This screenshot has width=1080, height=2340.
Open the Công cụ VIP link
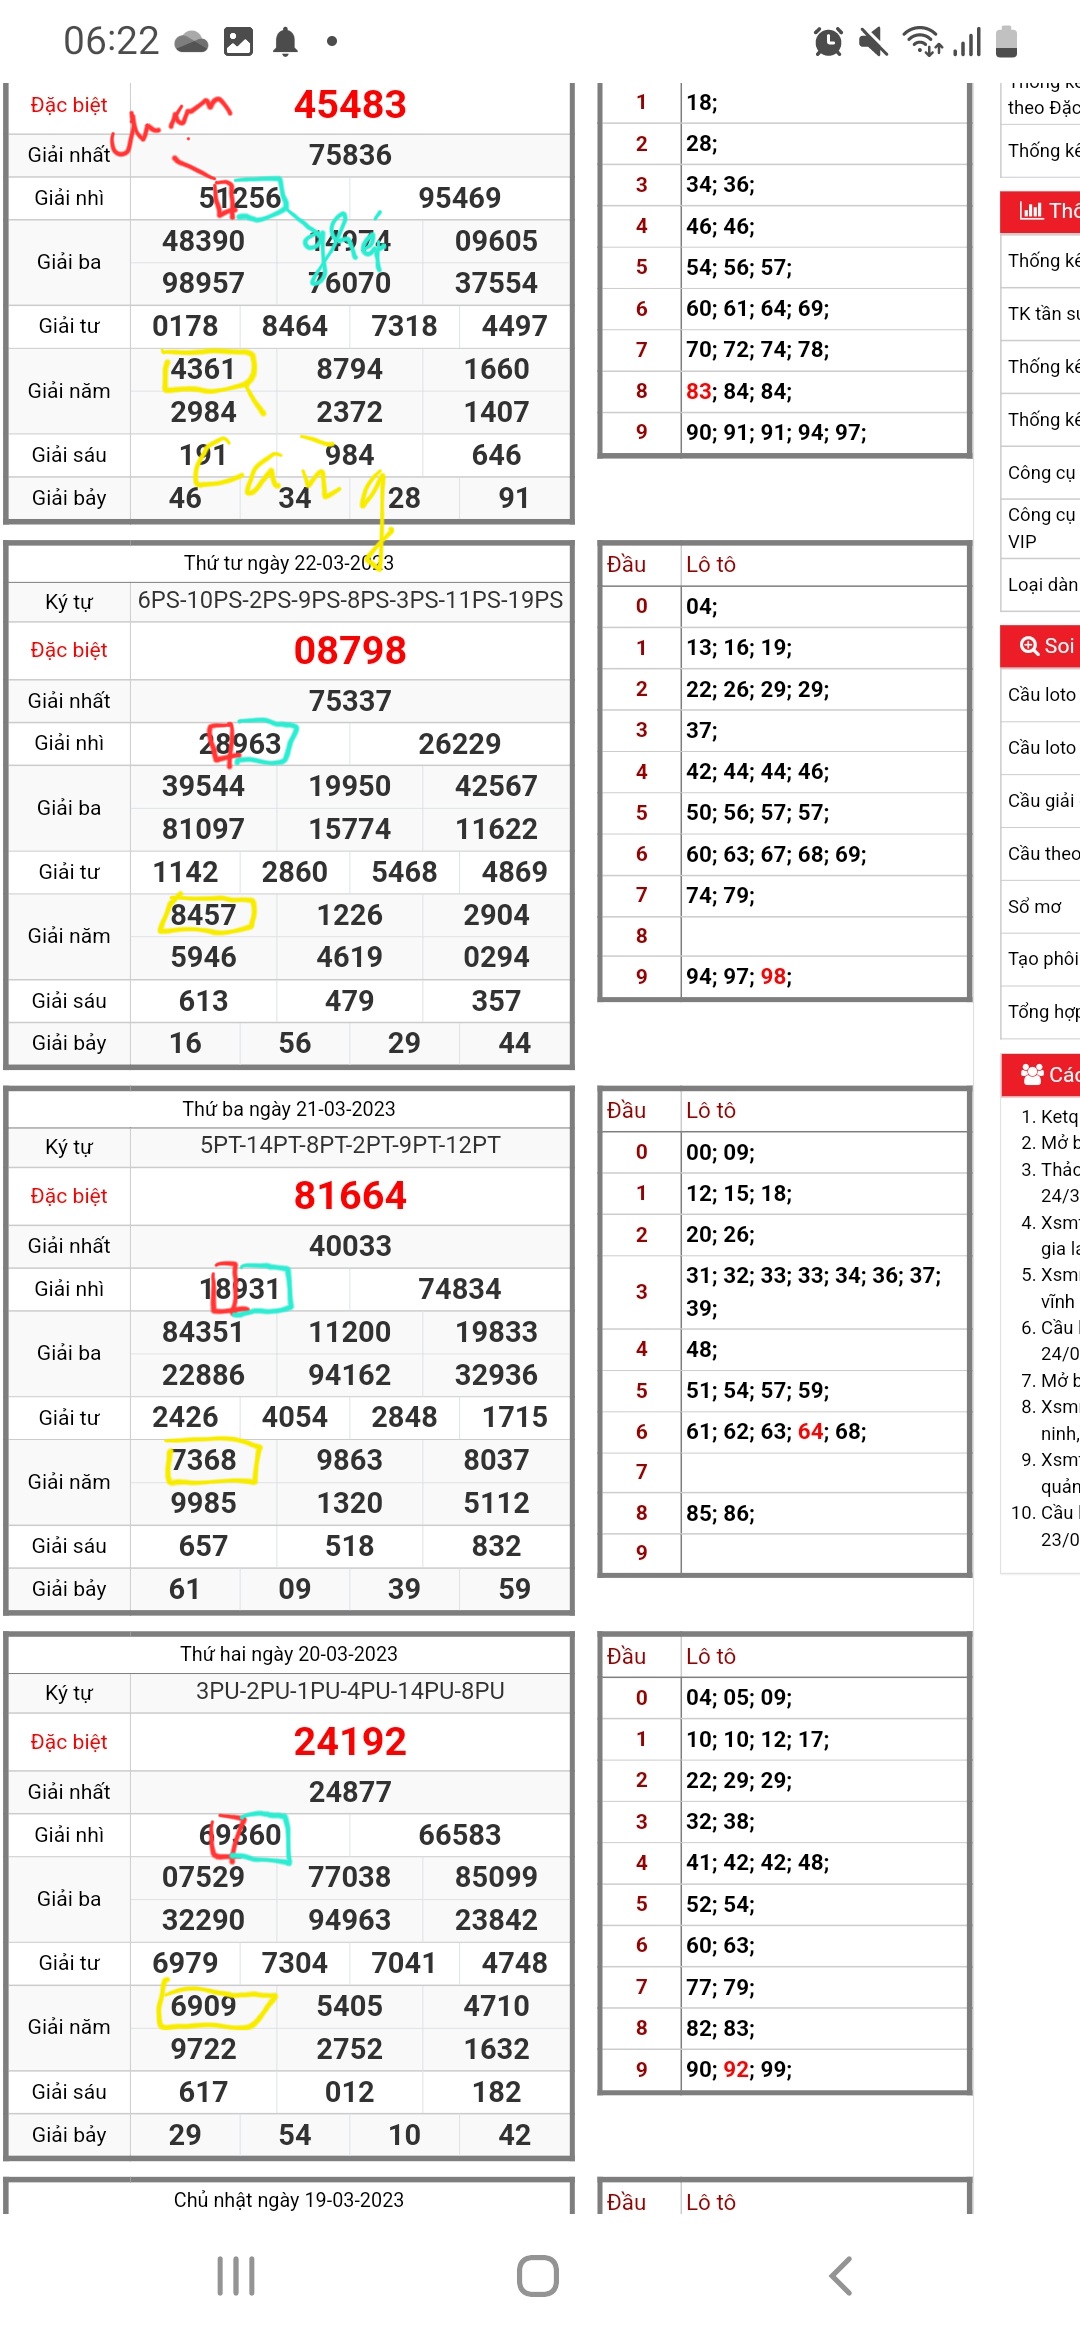(1041, 528)
